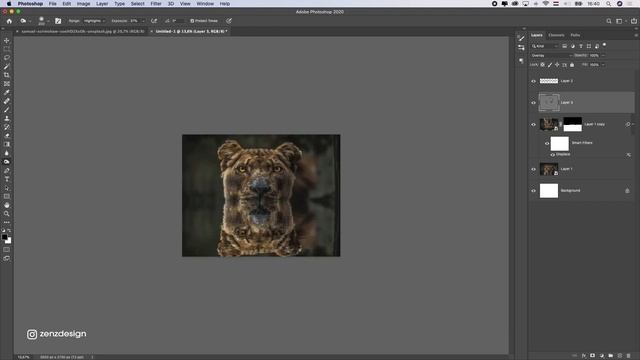Open the Share icon in top right
Screen dimensions: 640x360
coord(634,21)
